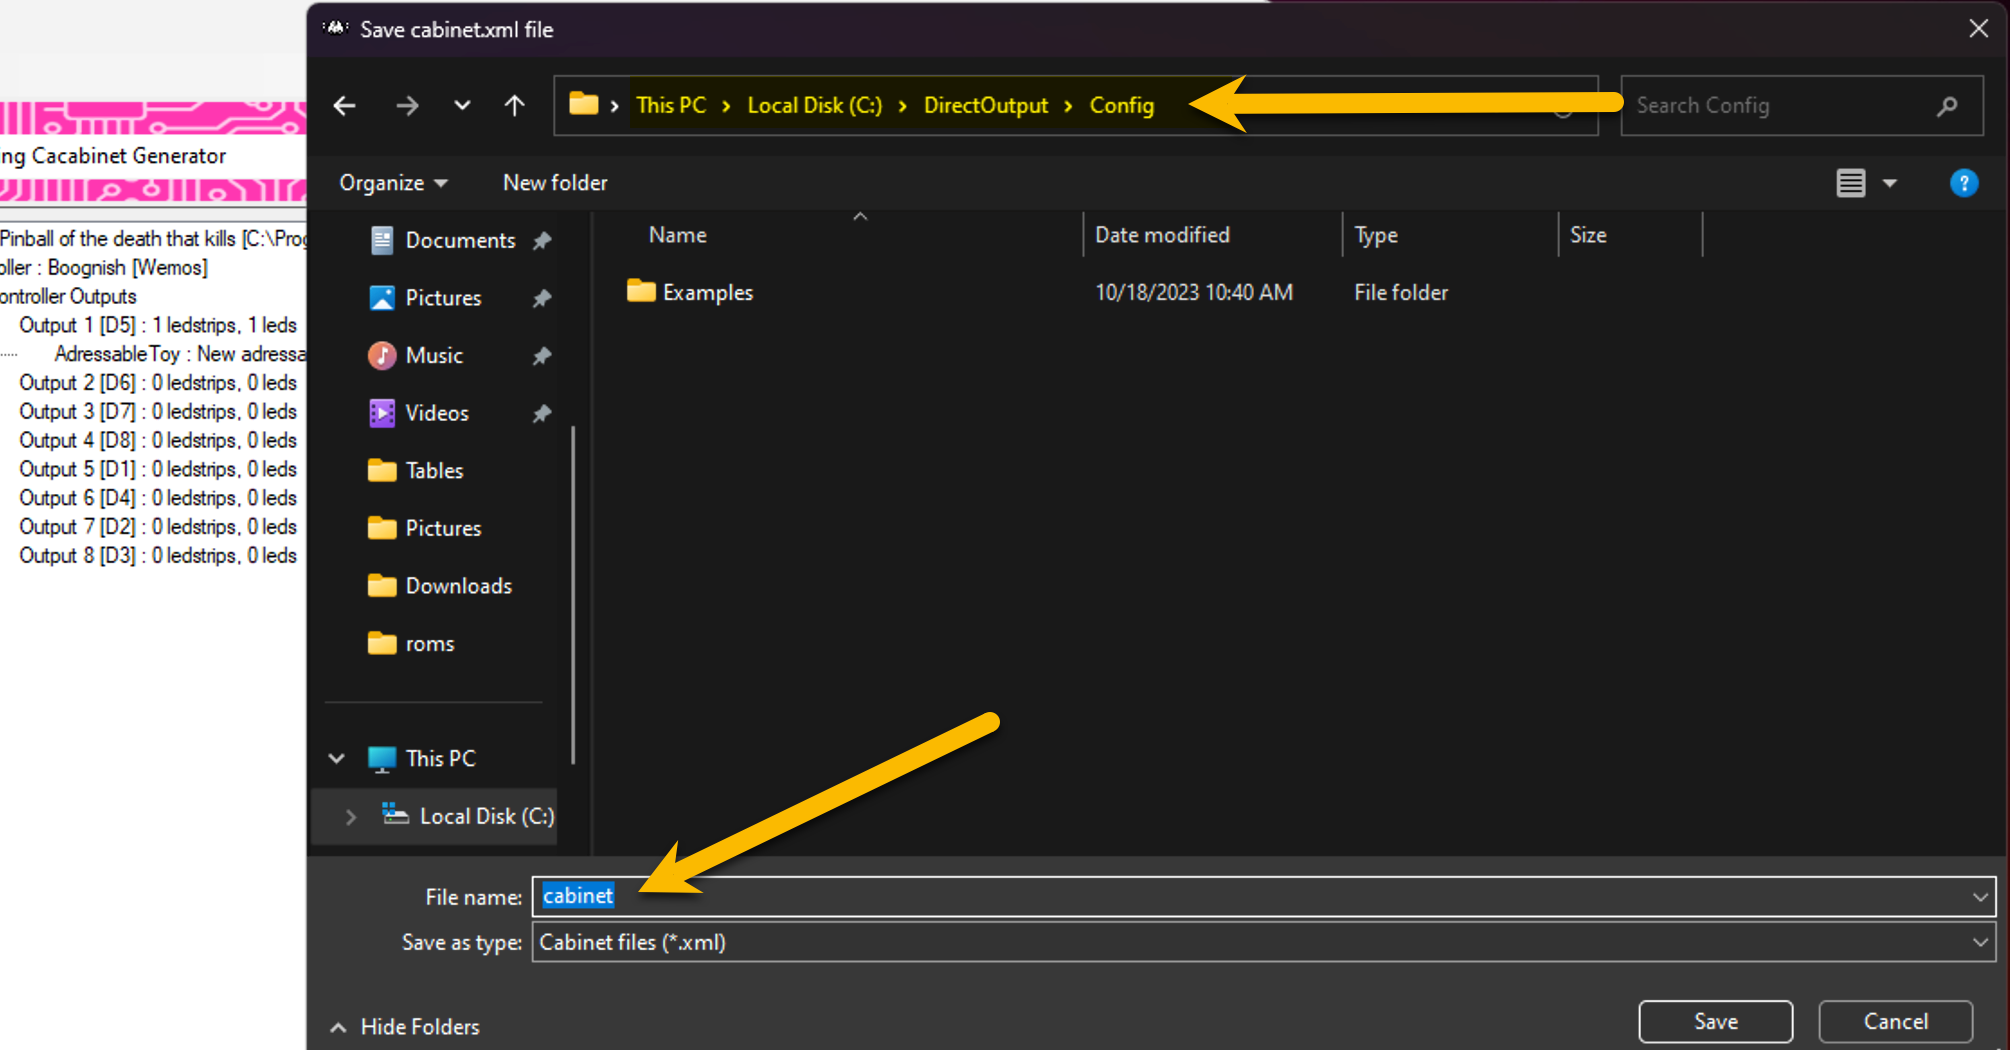Click the Help question mark icon
The image size is (2010, 1050).
[1963, 183]
